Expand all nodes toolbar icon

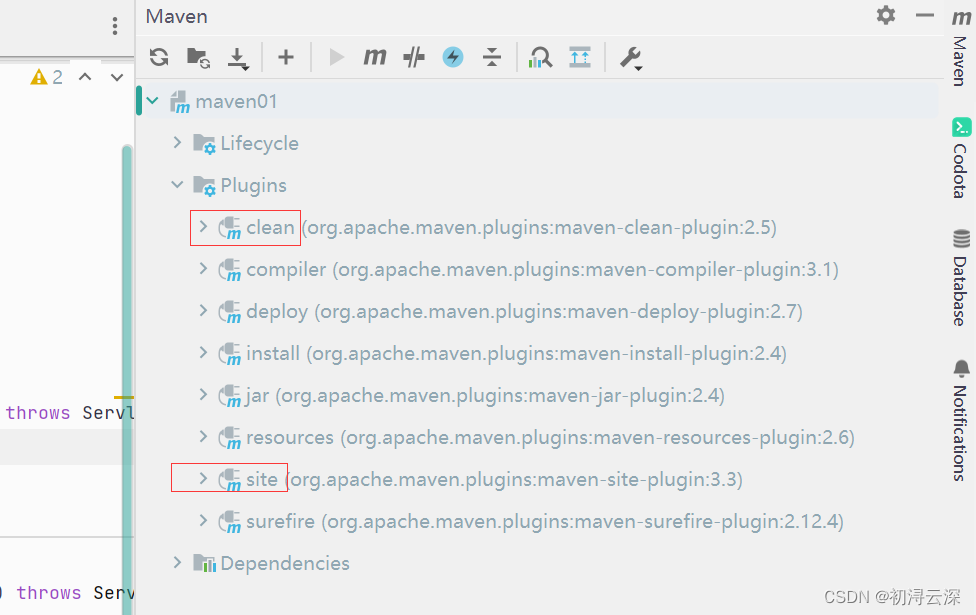580,57
